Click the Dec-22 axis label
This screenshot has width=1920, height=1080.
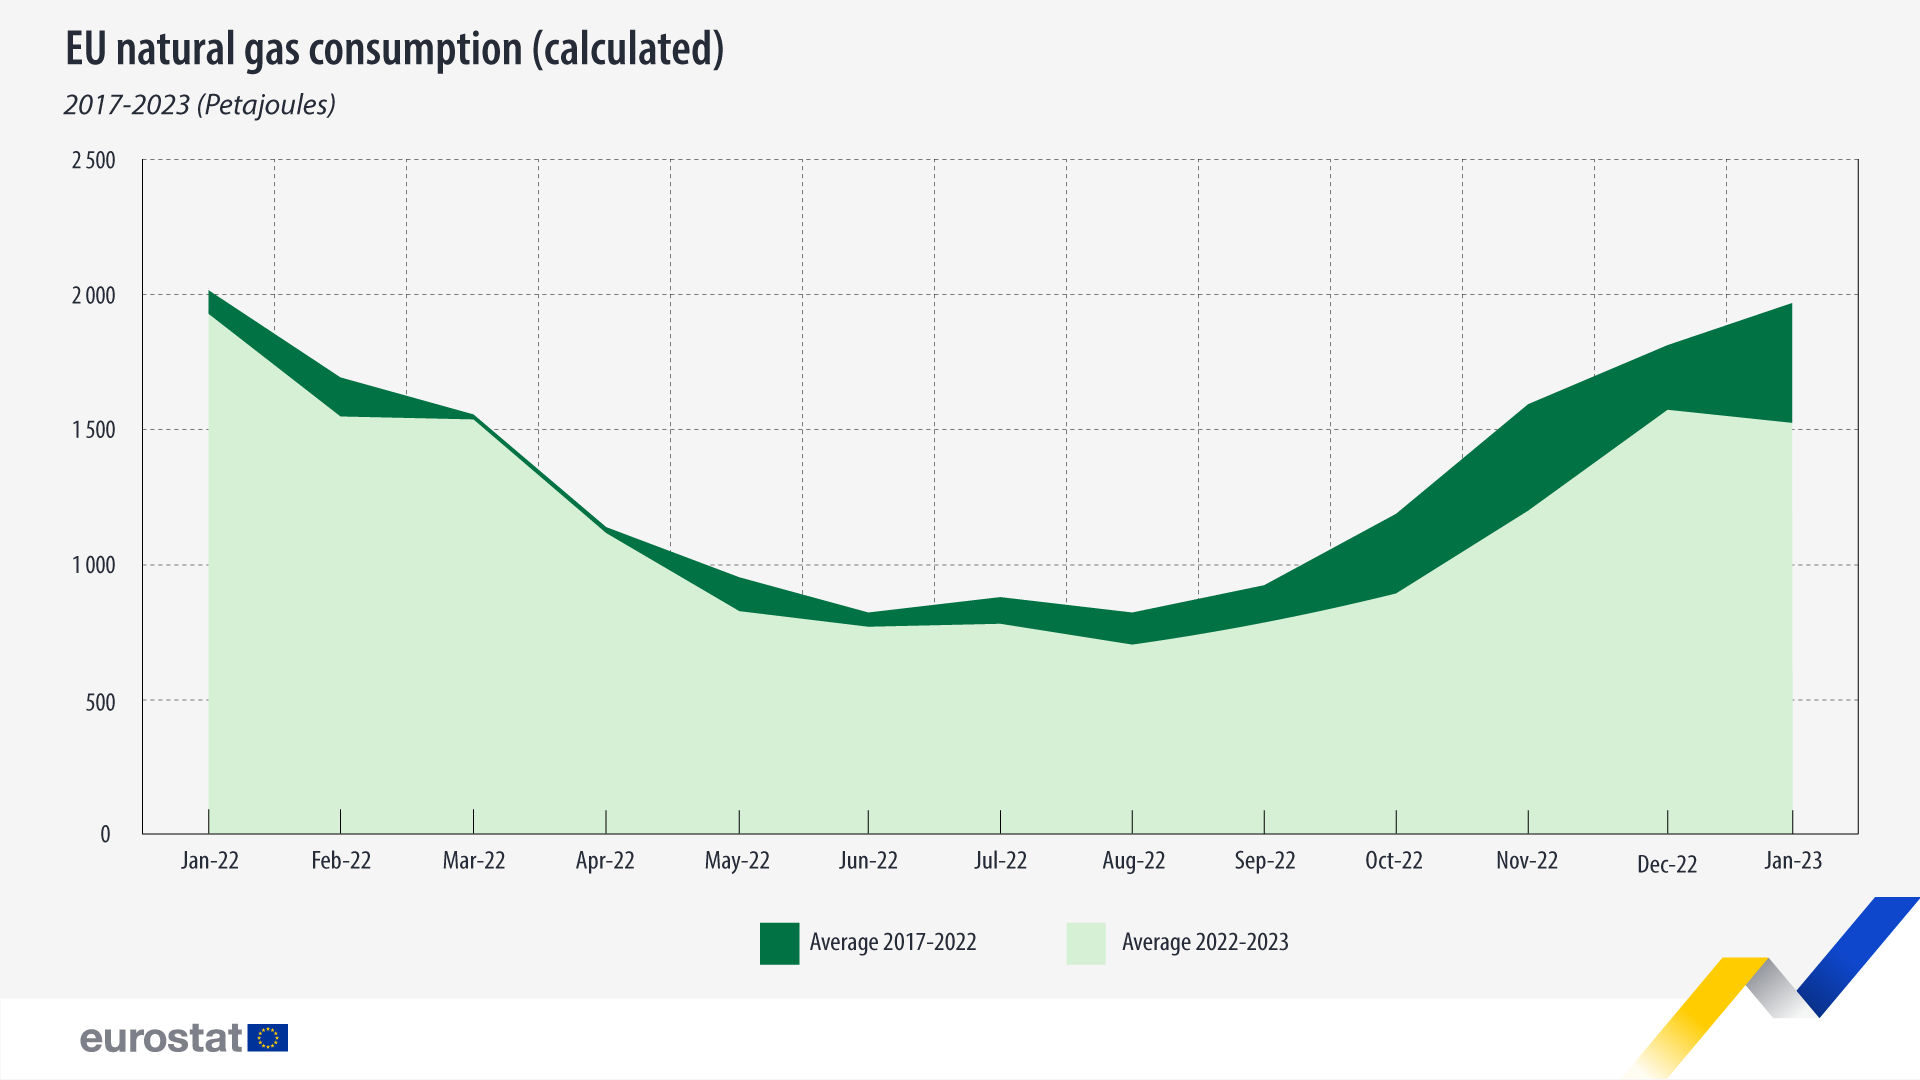[1667, 865]
